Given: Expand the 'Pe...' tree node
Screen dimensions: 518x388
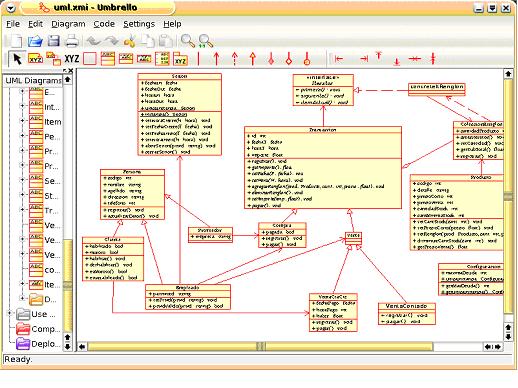Looking at the screenshot, I should 22,135.
